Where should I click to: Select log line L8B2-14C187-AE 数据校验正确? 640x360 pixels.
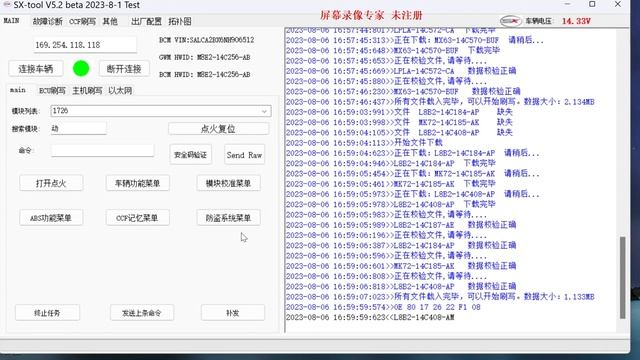[x=401, y=225]
